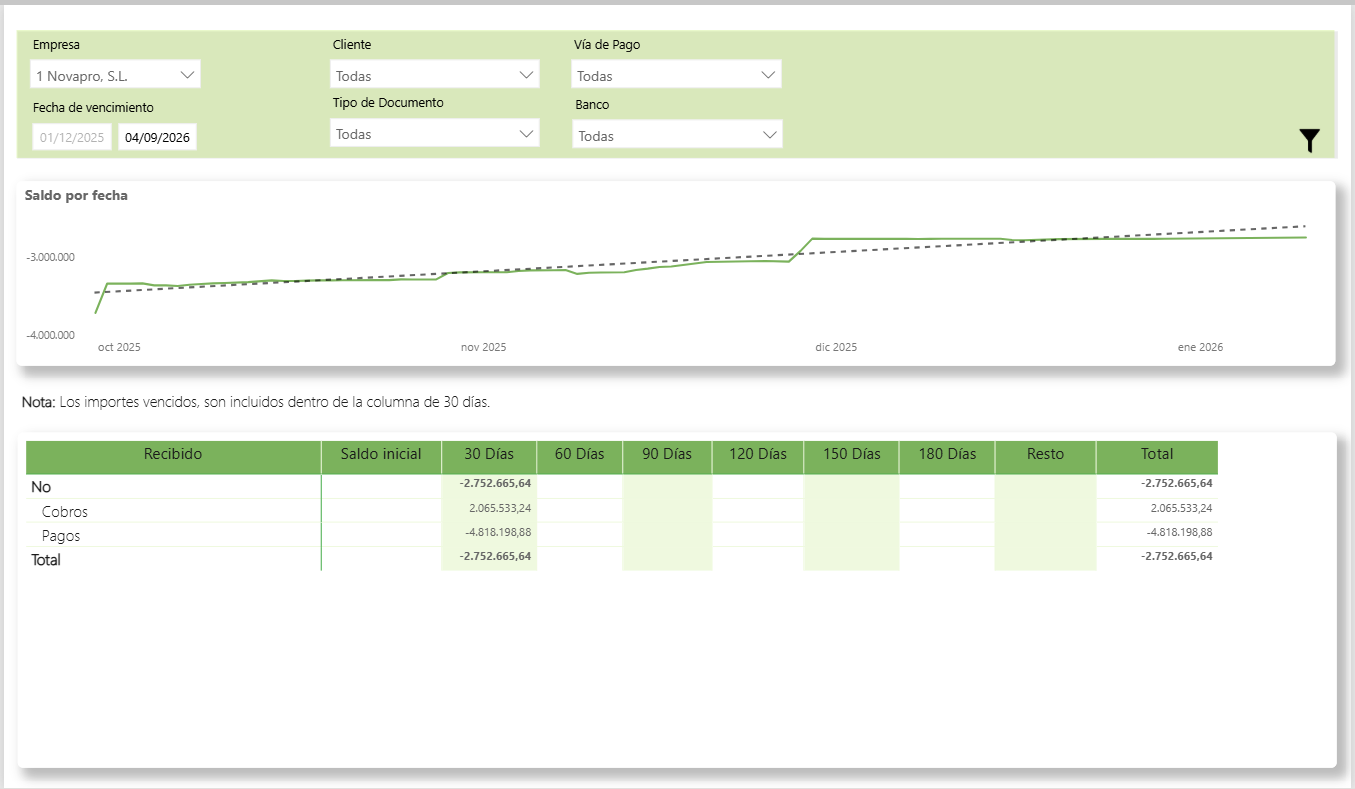Click the end date field 04/09/2026
1355x789 pixels.
[x=157, y=138]
